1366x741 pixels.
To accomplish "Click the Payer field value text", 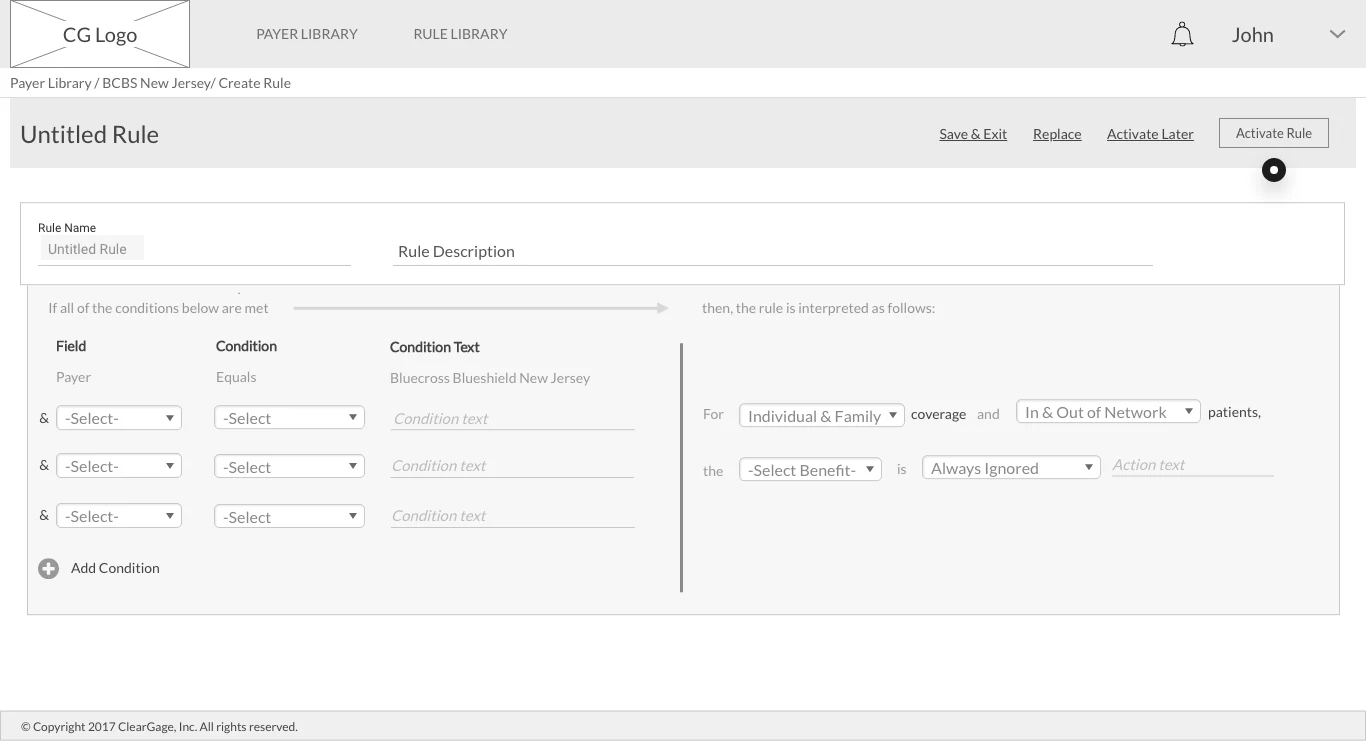I will point(73,377).
